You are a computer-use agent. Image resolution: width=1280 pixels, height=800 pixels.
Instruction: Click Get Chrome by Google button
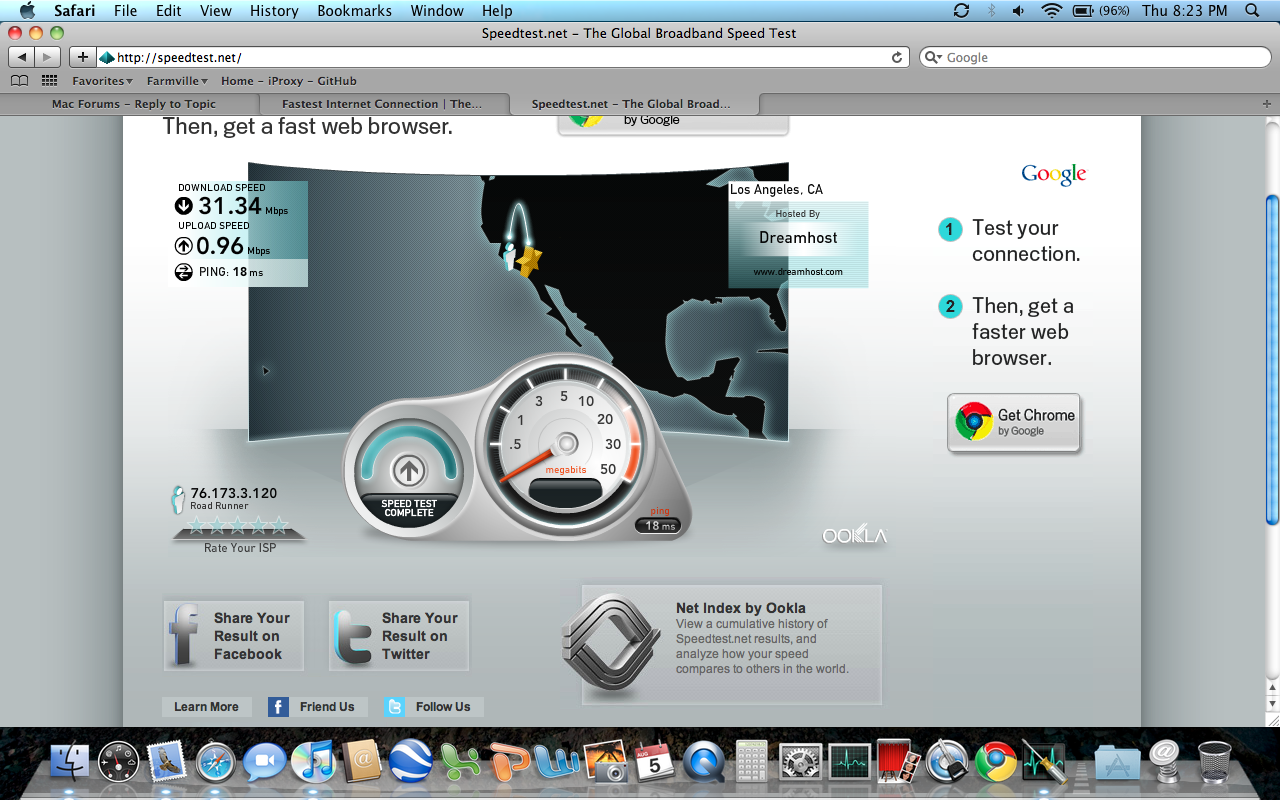pyautogui.click(x=1014, y=423)
